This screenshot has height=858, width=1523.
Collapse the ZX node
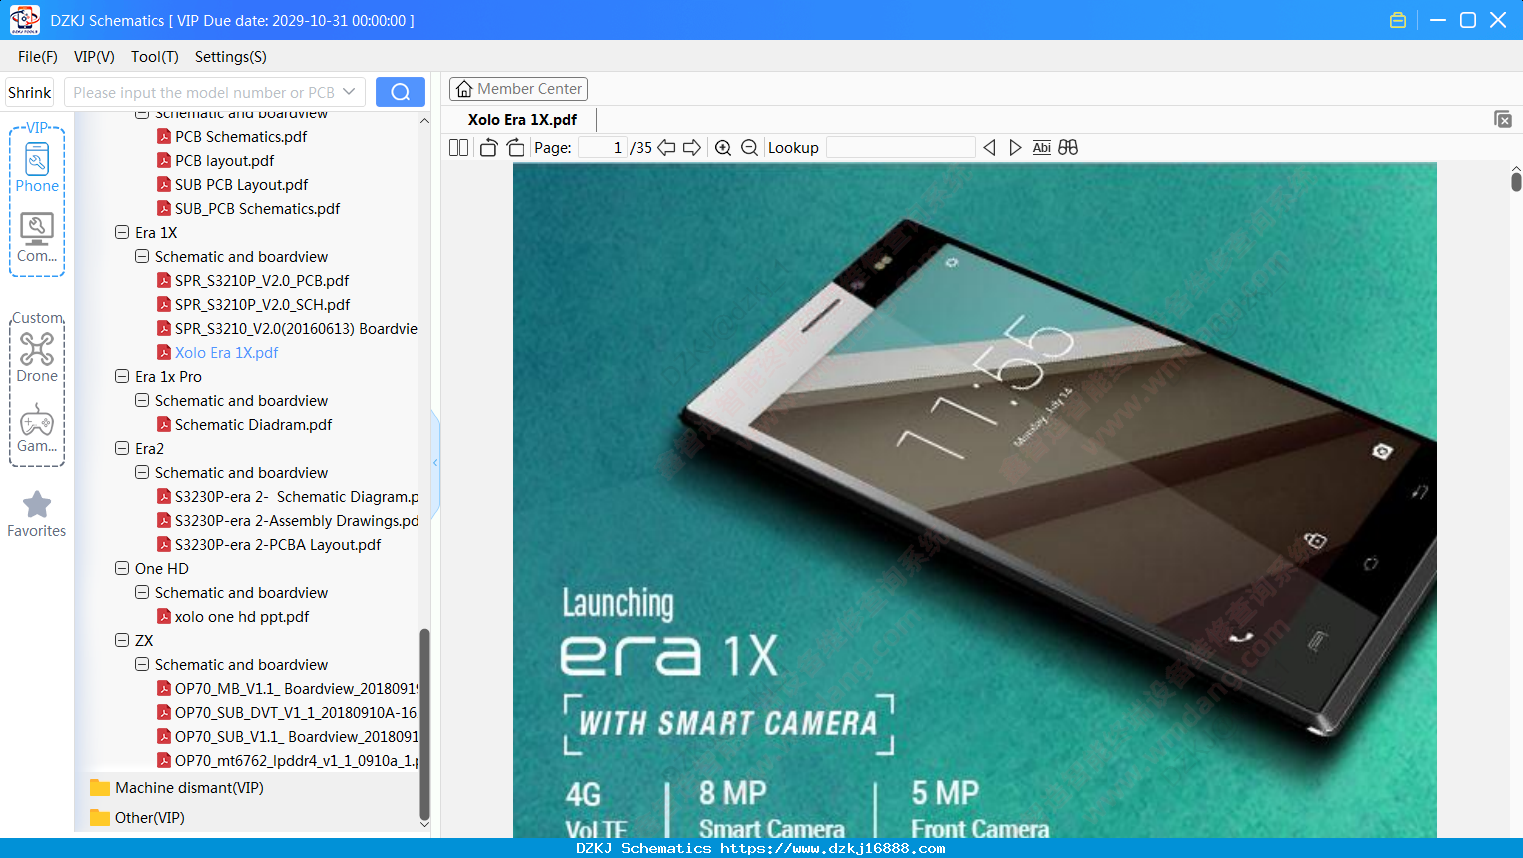(x=122, y=641)
